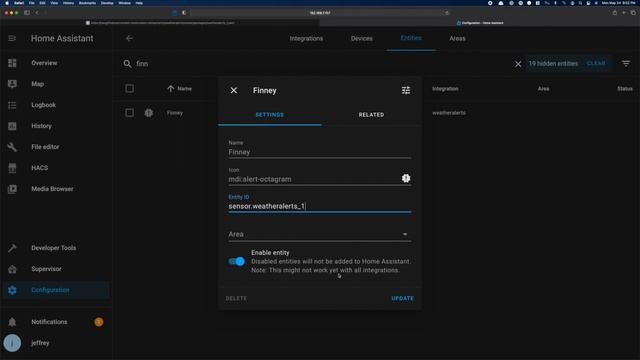This screenshot has width=640, height=360.
Task: Open the Bookmarks menu in menu bar
Action: pyautogui.click(x=87, y=3)
